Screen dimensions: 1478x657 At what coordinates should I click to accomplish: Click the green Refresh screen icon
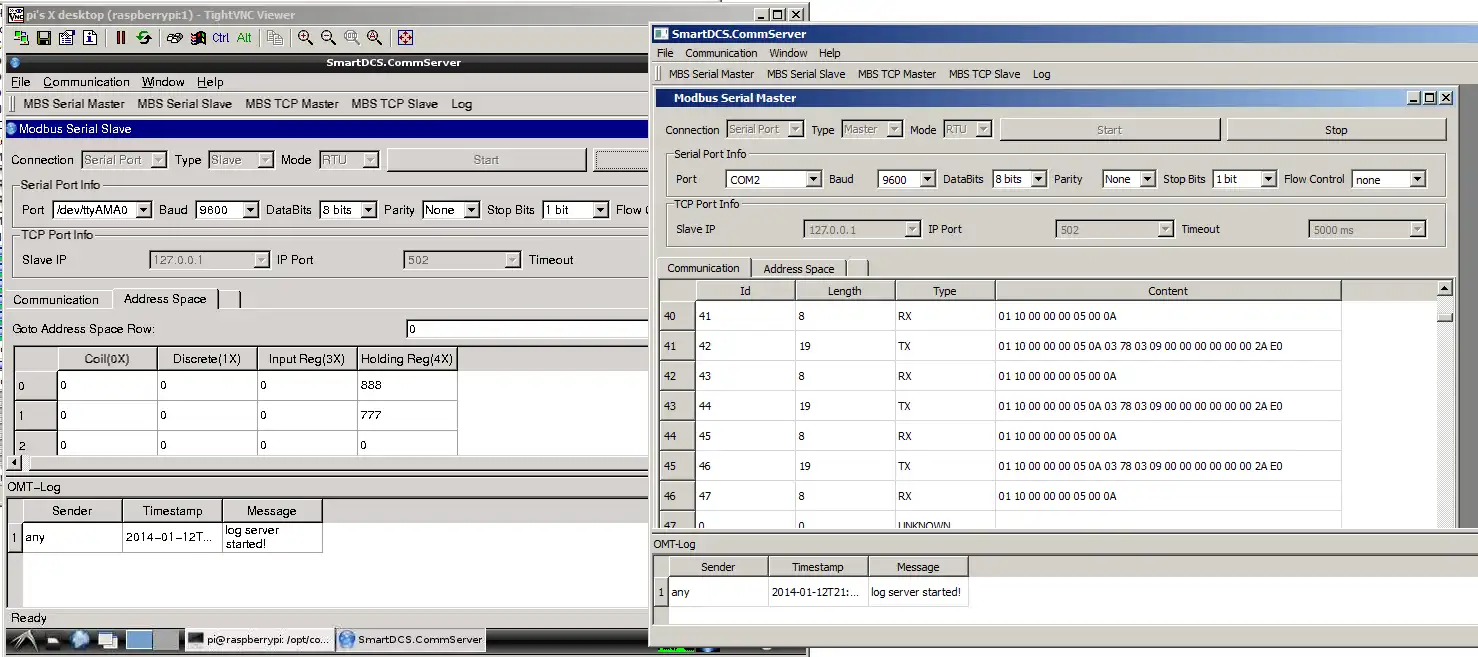click(144, 38)
